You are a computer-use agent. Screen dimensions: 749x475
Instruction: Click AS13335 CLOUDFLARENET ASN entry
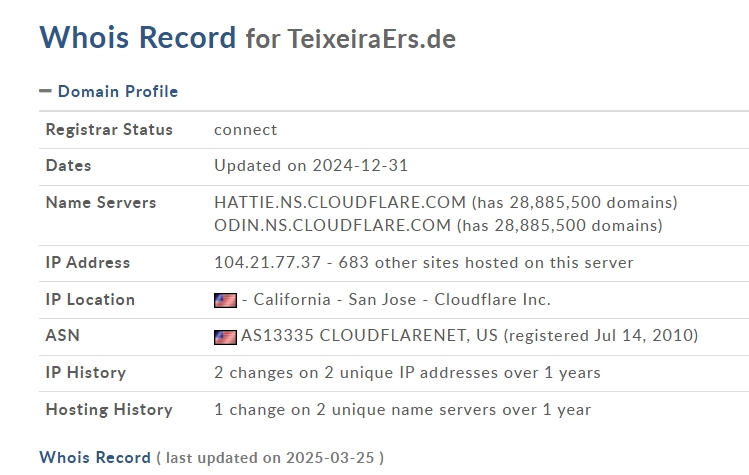coord(369,335)
